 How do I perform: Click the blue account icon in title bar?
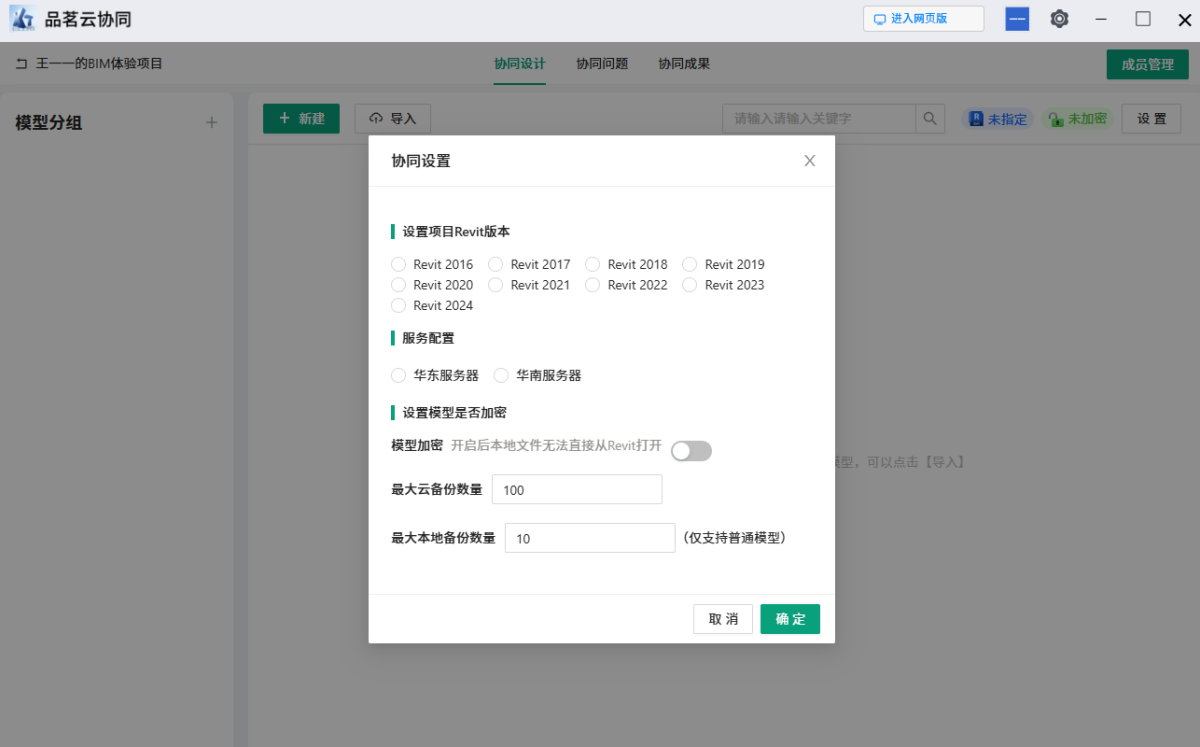[x=1017, y=18]
